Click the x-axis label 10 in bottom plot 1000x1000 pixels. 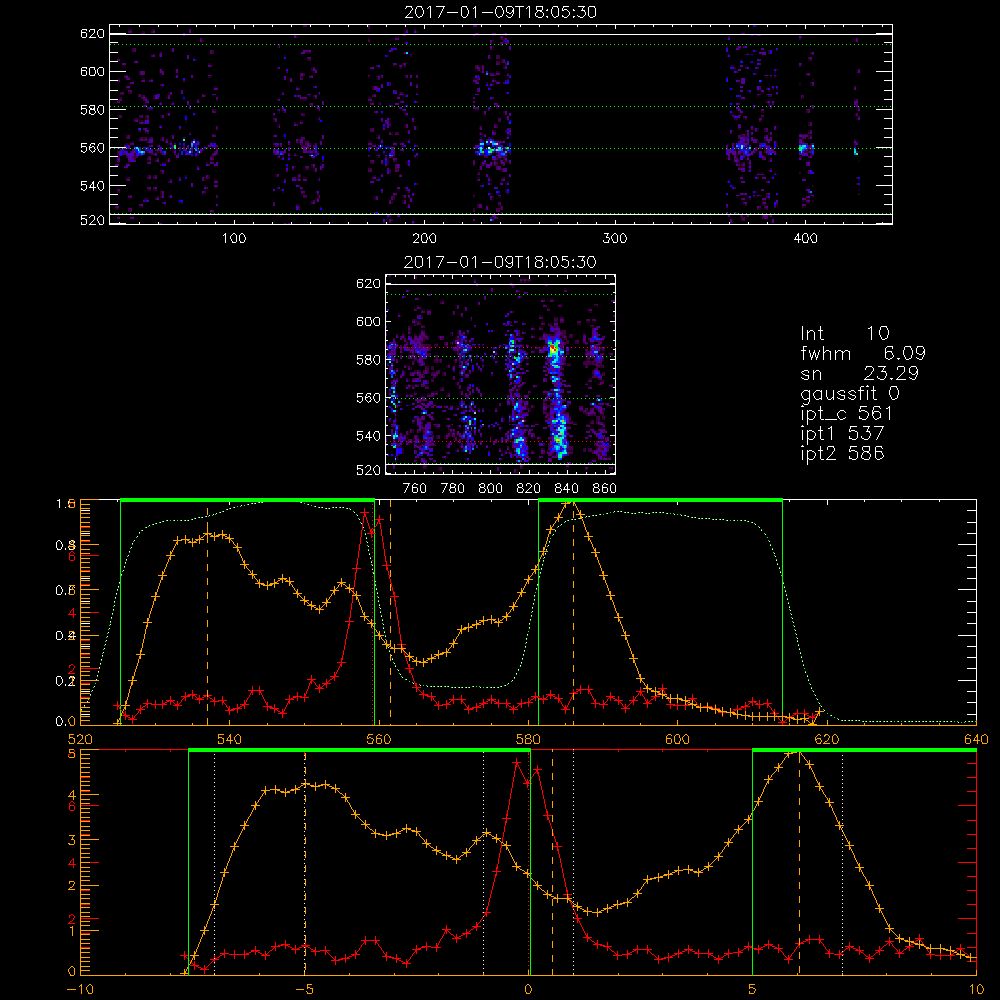[x=976, y=989]
